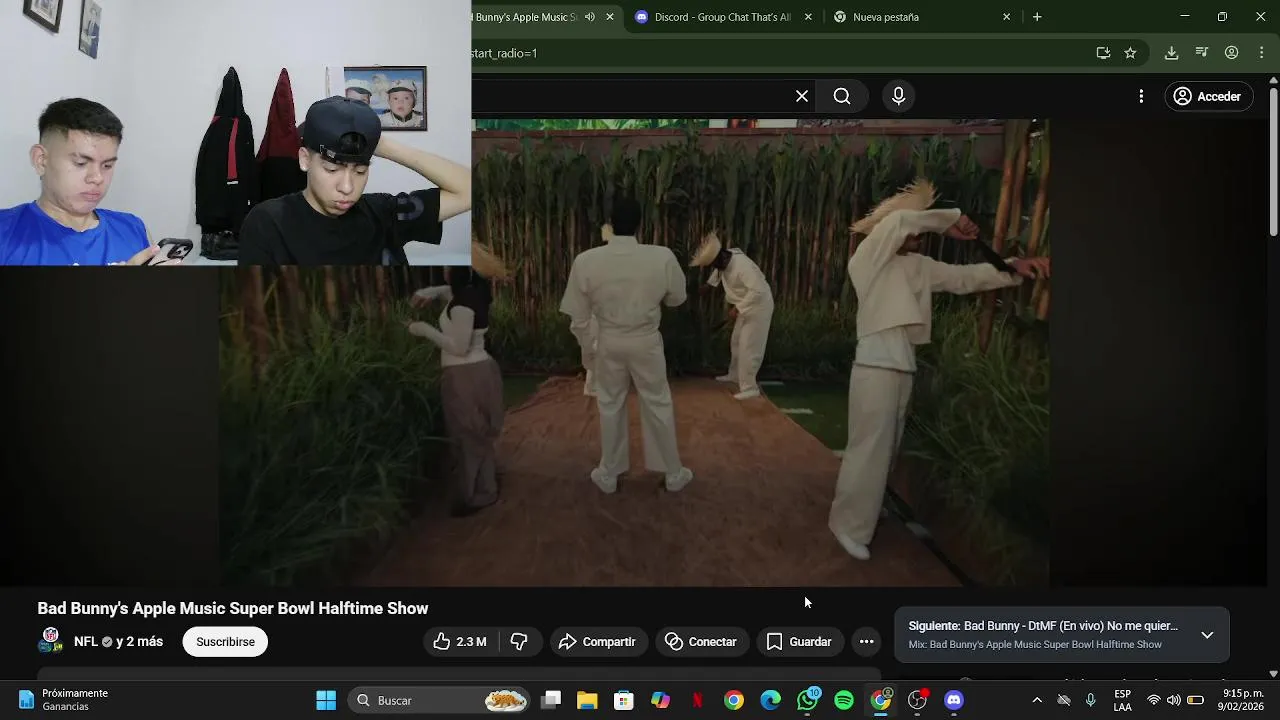Screen dimensions: 1280x720
Task: Open a new browser tab with plus
Action: pyautogui.click(x=1037, y=17)
